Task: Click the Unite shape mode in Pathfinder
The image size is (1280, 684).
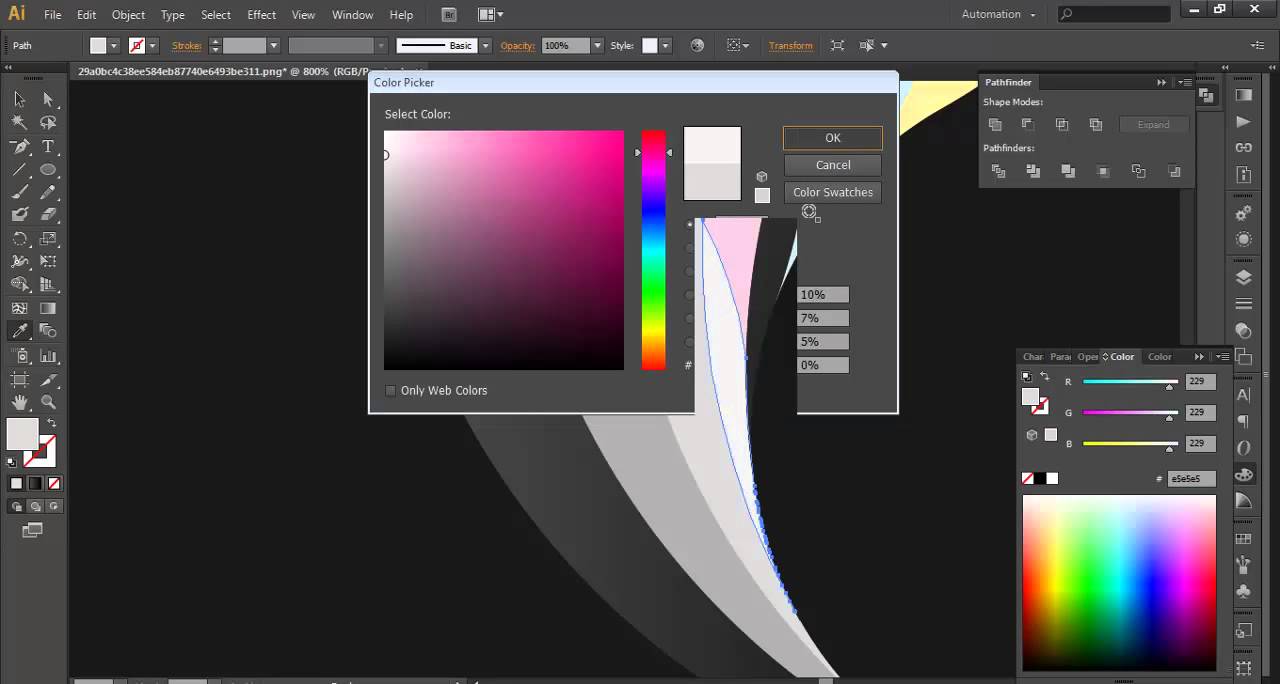Action: [995, 125]
